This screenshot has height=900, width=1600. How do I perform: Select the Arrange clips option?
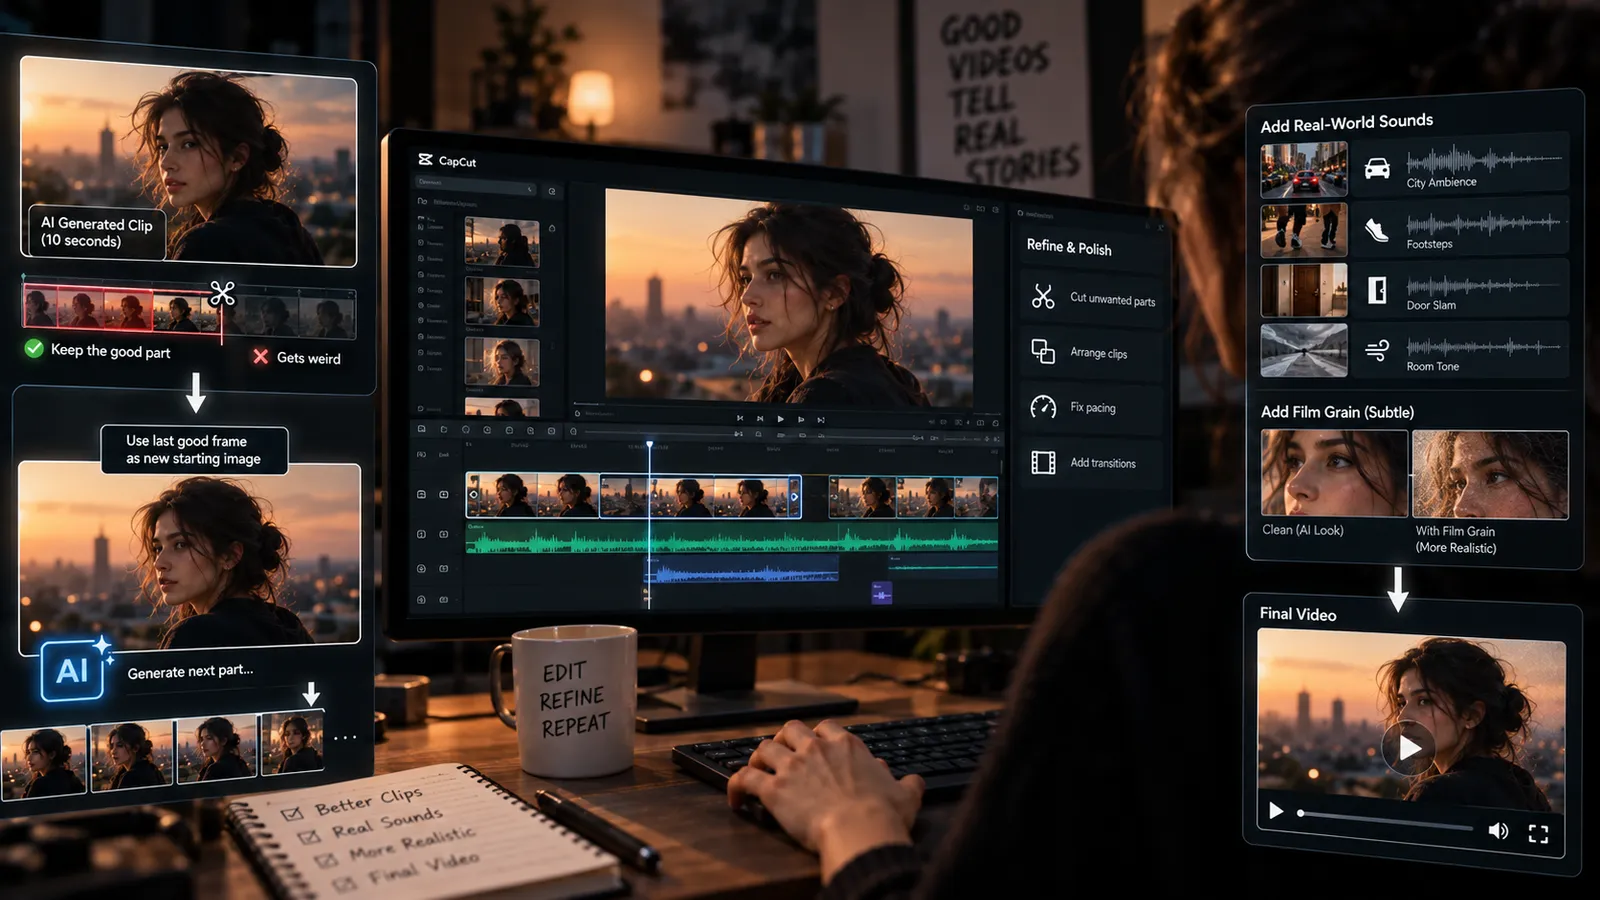[1092, 352]
